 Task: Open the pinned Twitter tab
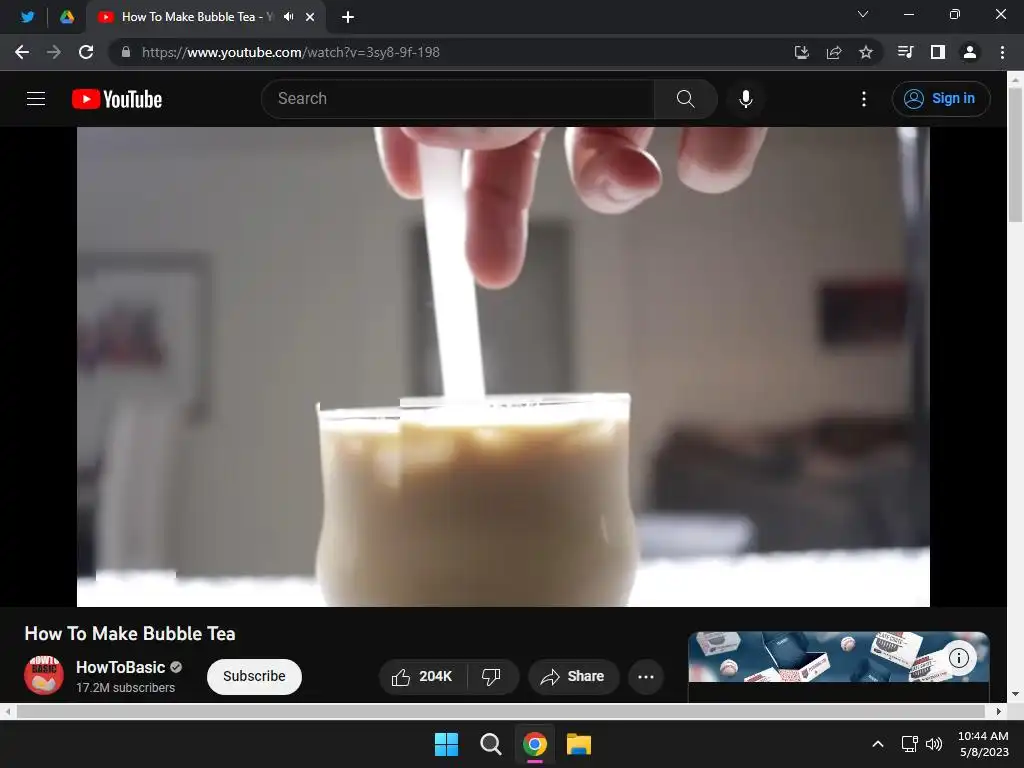point(27,17)
